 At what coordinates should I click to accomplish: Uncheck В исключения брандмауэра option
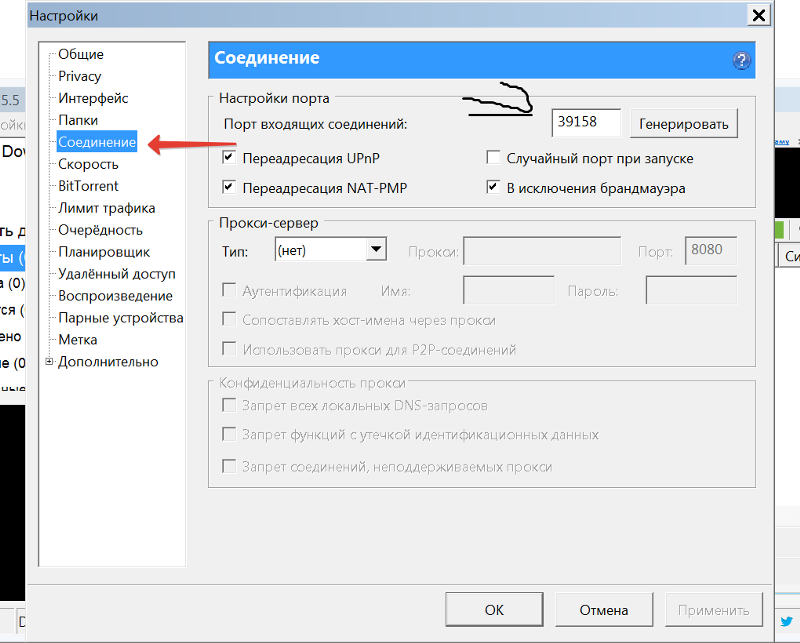click(x=493, y=187)
